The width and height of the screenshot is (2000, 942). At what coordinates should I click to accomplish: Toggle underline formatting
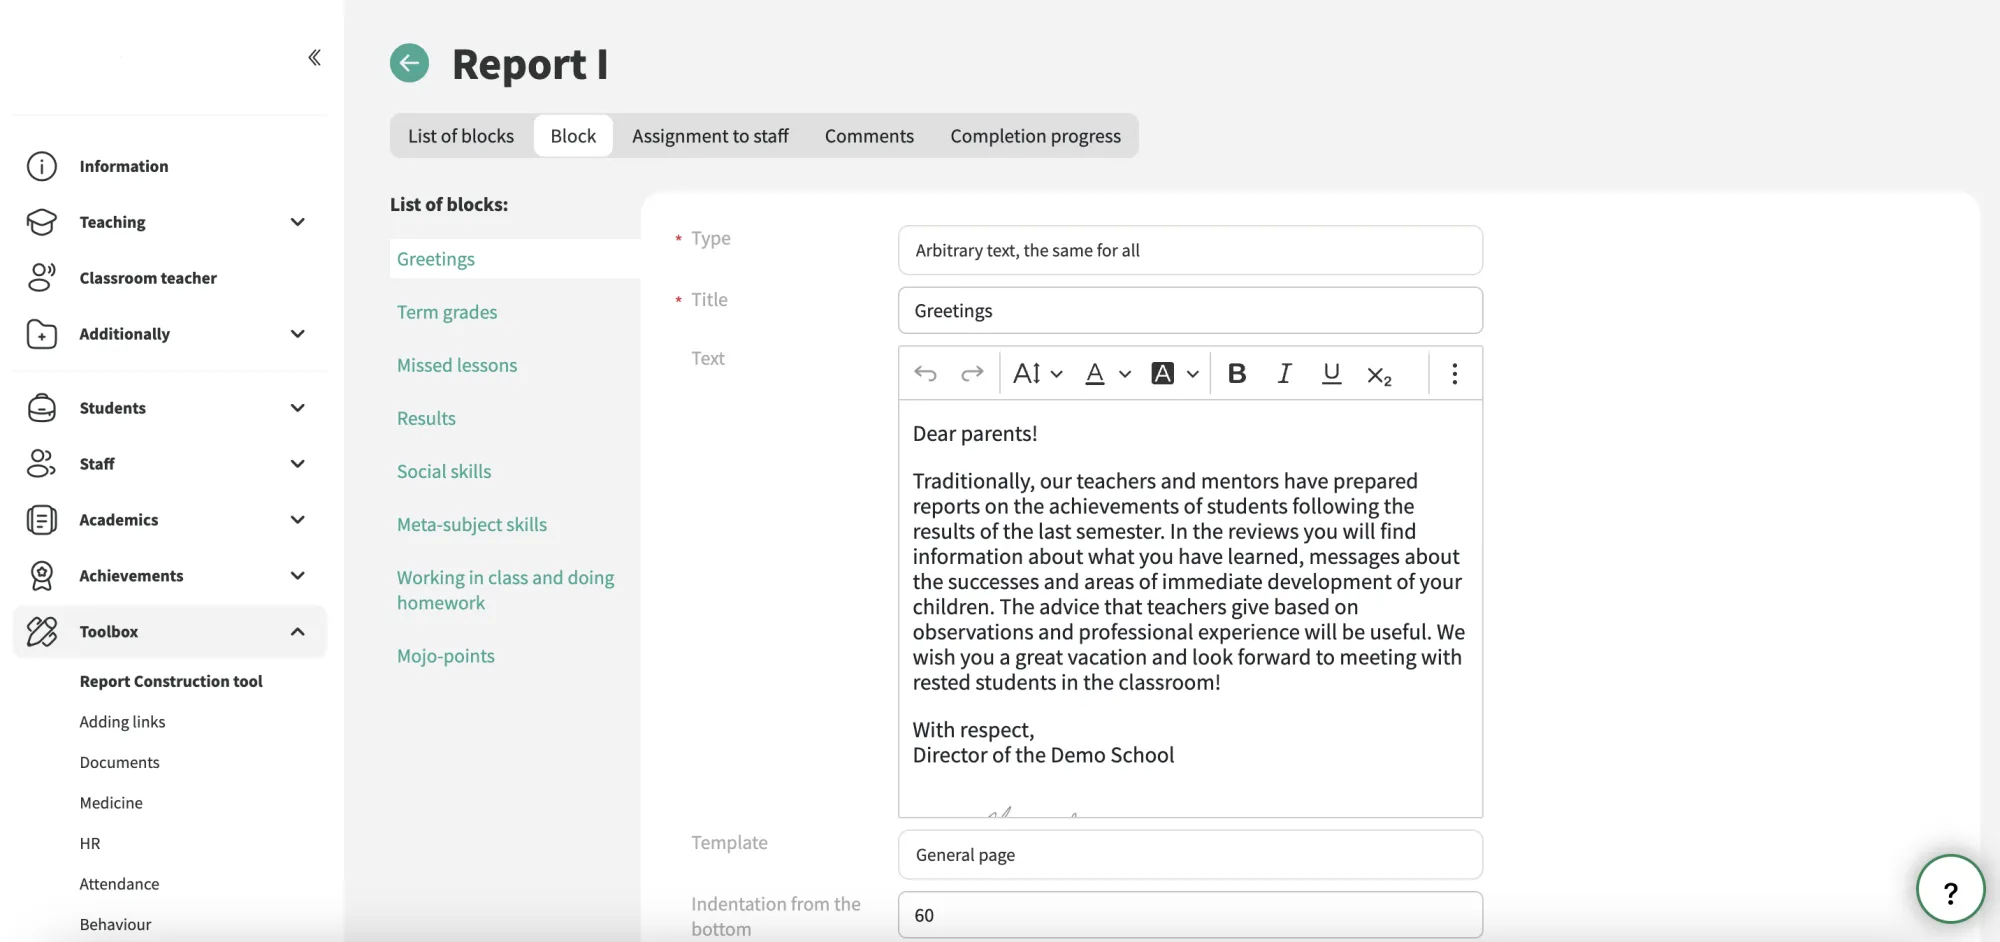pos(1331,374)
